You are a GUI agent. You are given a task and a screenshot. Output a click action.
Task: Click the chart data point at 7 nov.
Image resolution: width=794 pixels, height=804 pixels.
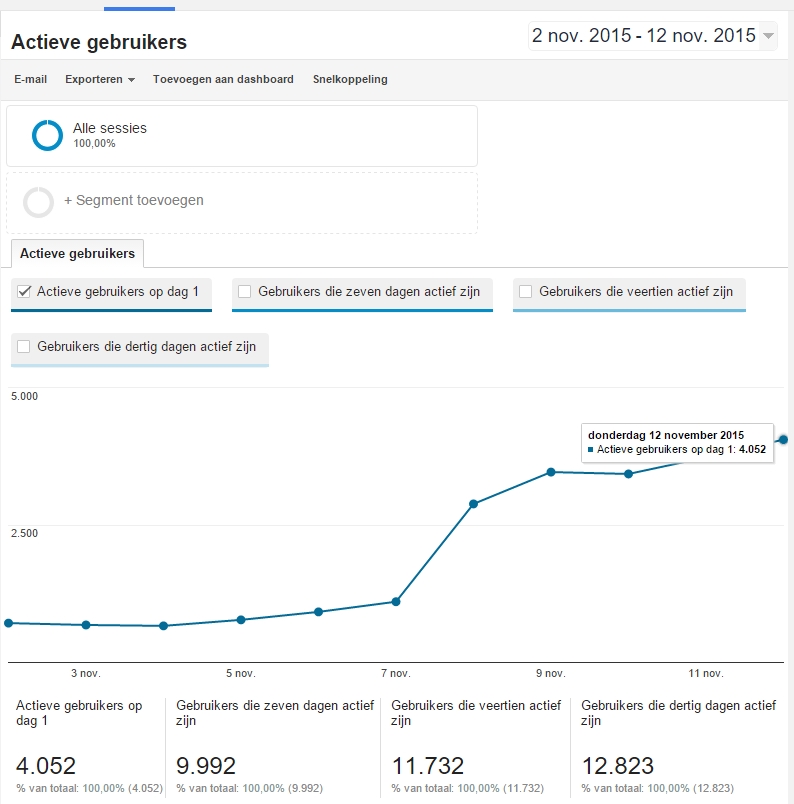(x=396, y=602)
